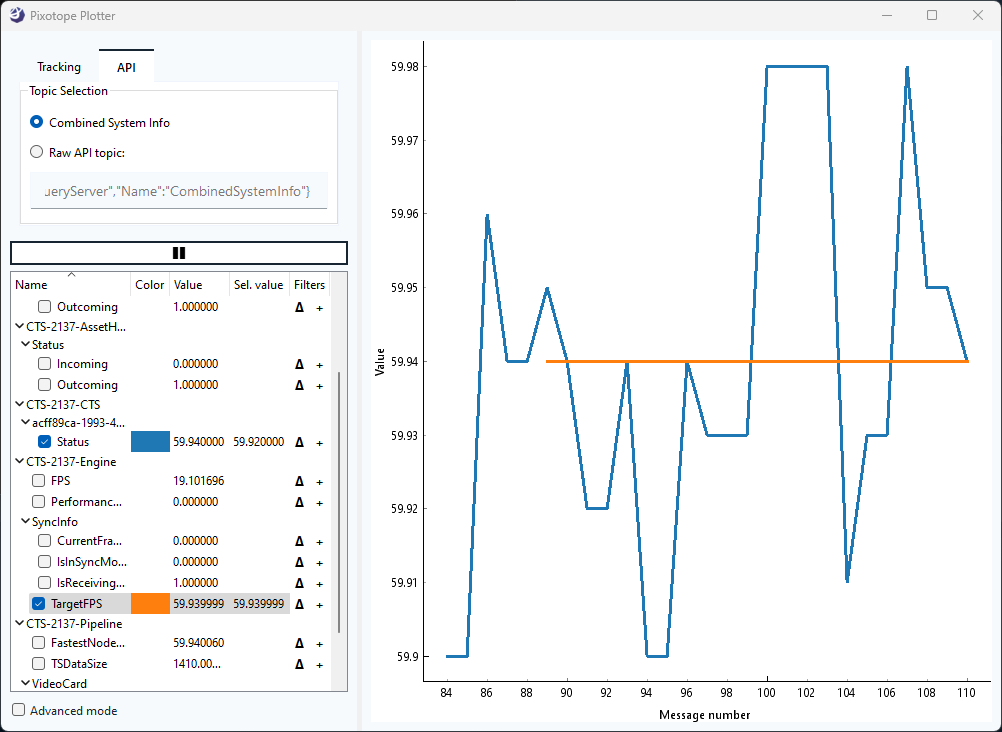Add a filter with plus on Status row
1002x732 pixels.
point(319,442)
